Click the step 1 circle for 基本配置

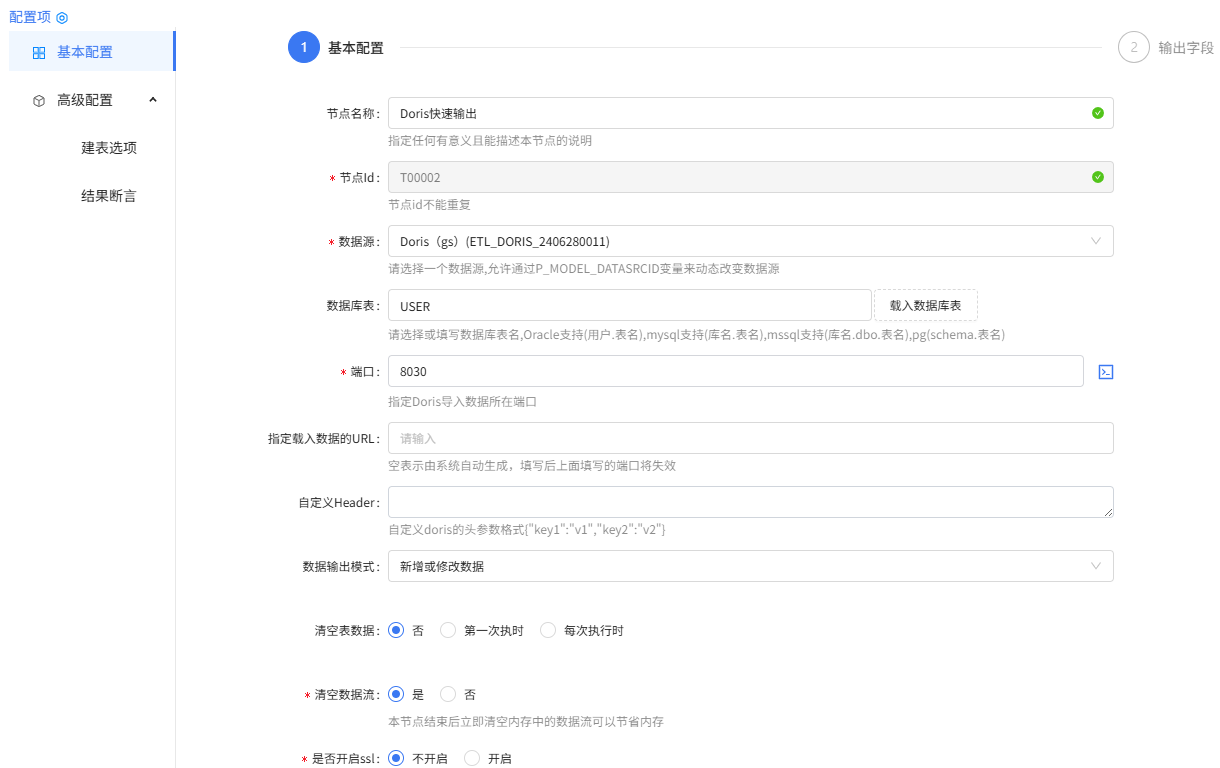click(304, 47)
